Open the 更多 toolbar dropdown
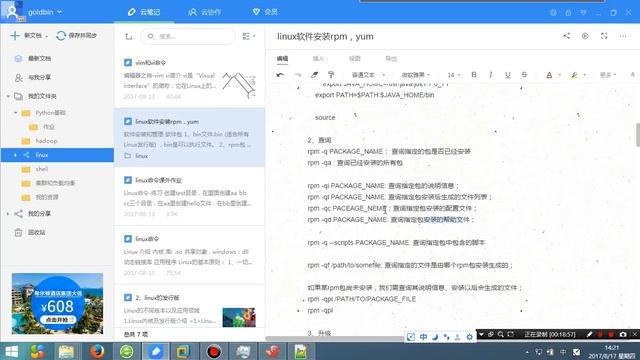Viewport: 640px width, 360px height. [608, 75]
